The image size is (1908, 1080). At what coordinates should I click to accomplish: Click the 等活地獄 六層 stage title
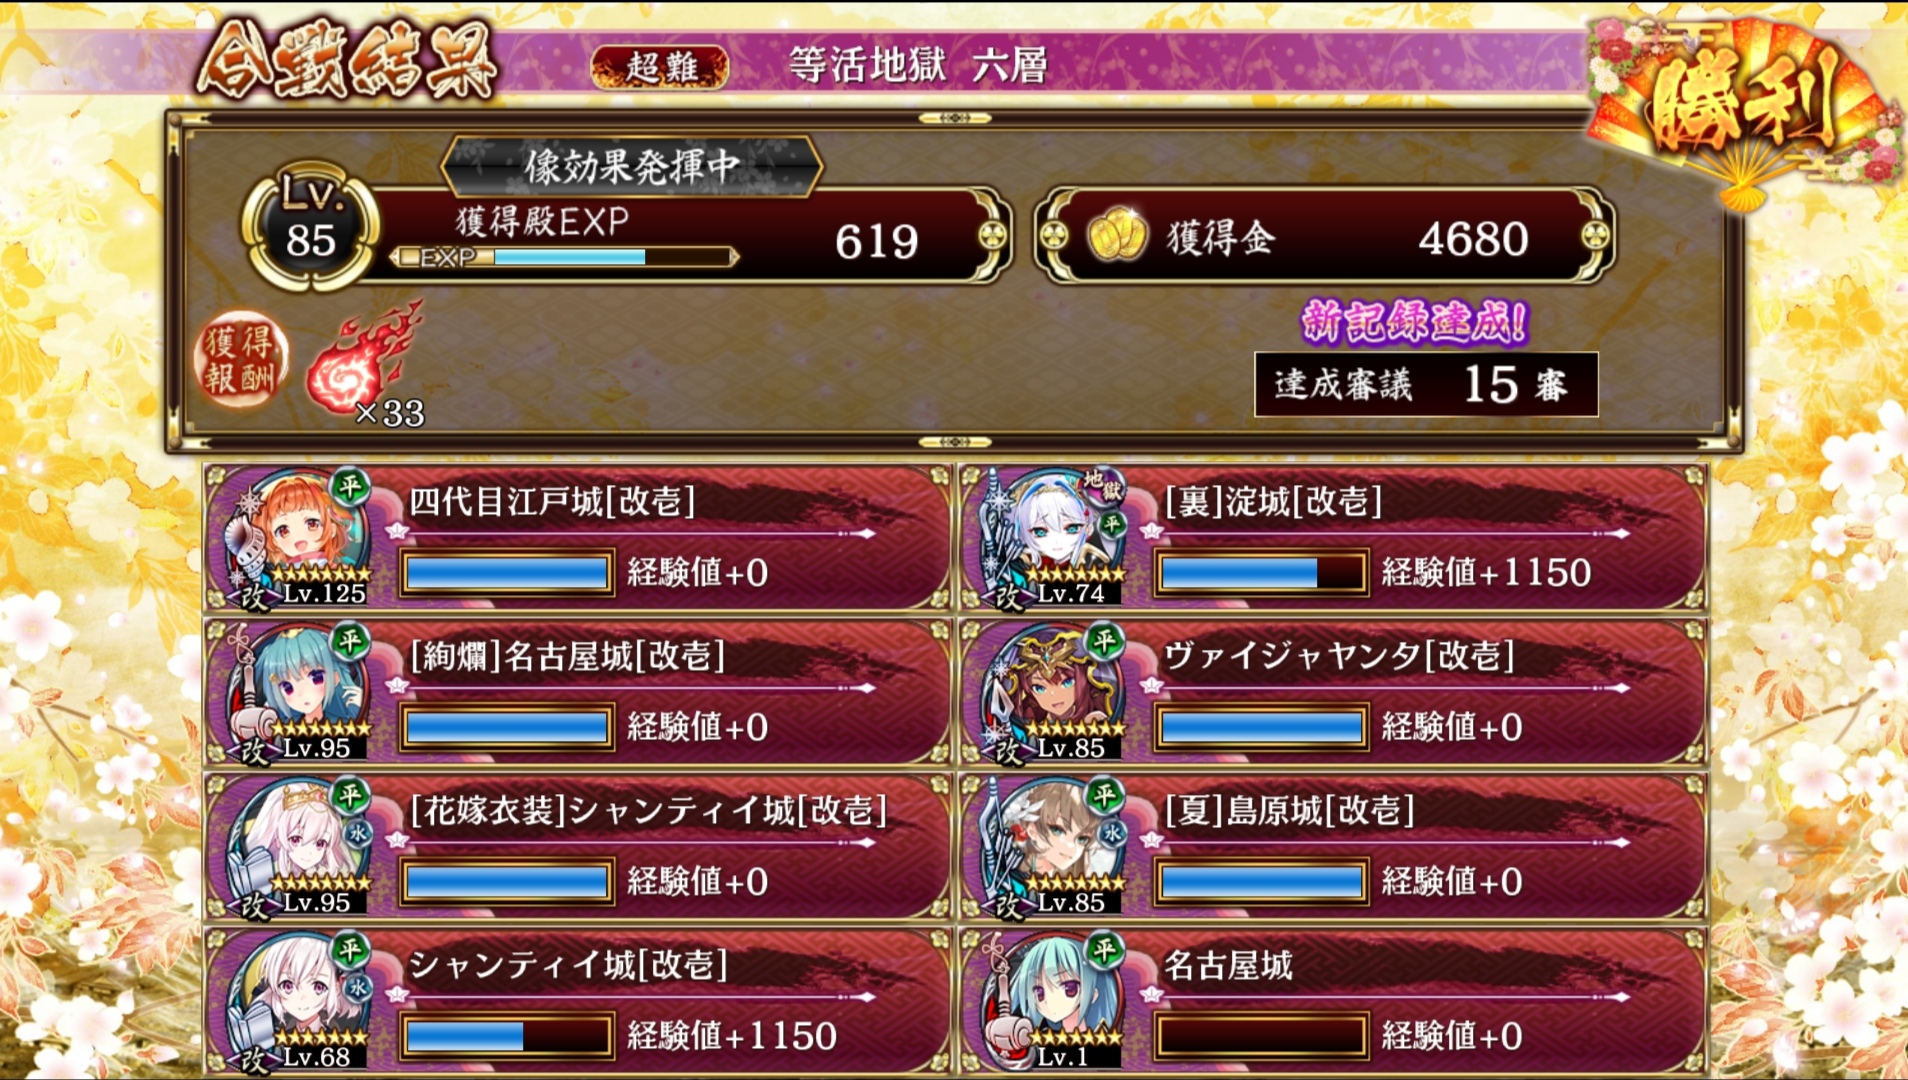click(918, 66)
